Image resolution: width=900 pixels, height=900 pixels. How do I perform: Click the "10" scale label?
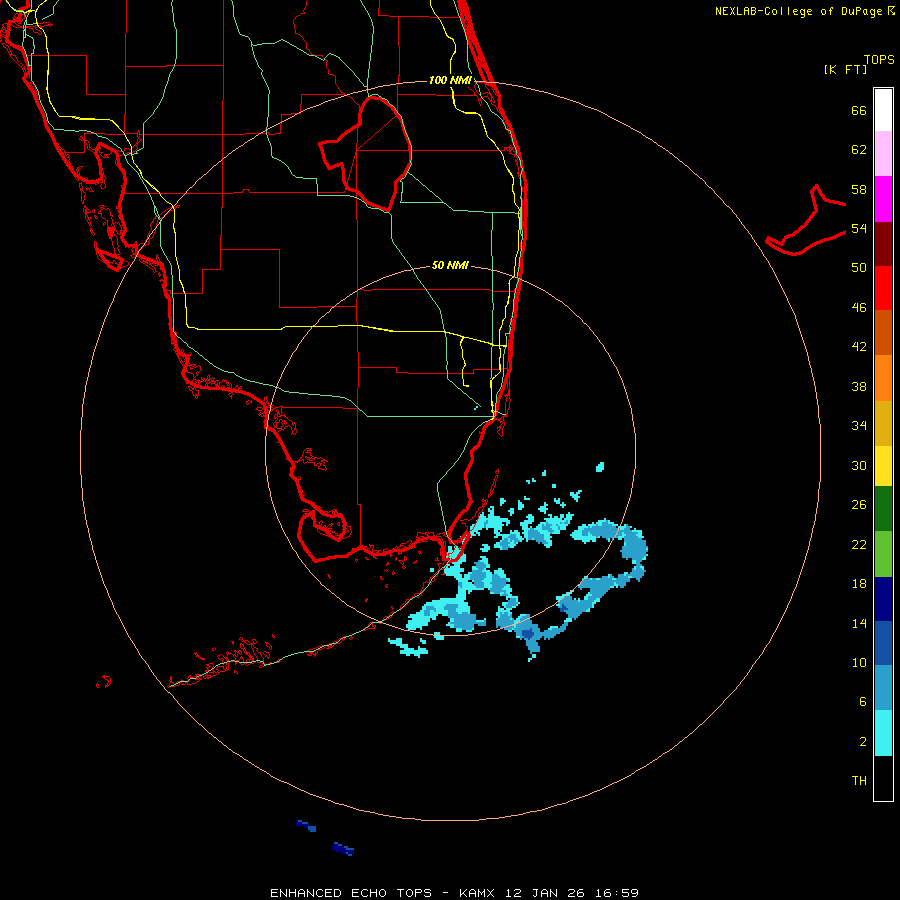click(859, 662)
